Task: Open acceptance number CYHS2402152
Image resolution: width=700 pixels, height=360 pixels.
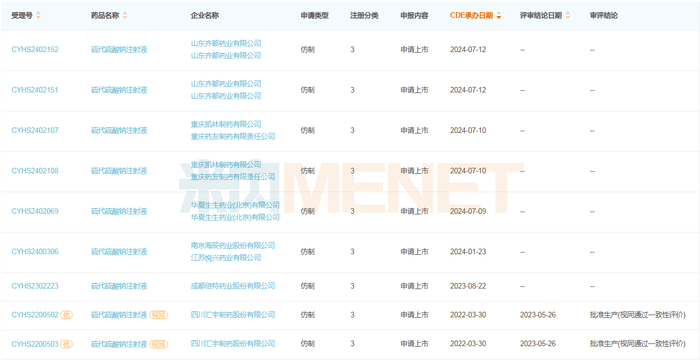Action: click(x=35, y=50)
